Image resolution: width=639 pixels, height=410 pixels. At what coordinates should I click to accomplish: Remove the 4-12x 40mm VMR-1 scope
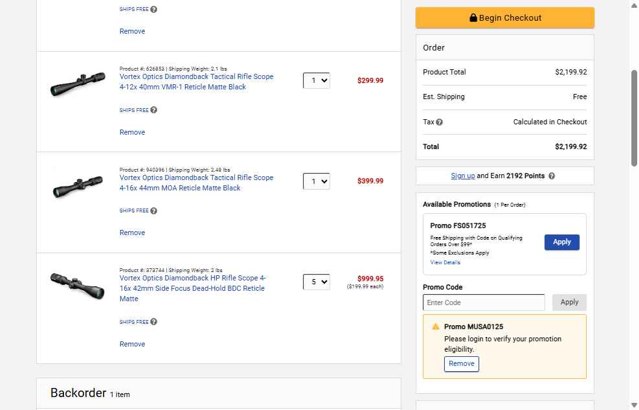click(x=132, y=132)
